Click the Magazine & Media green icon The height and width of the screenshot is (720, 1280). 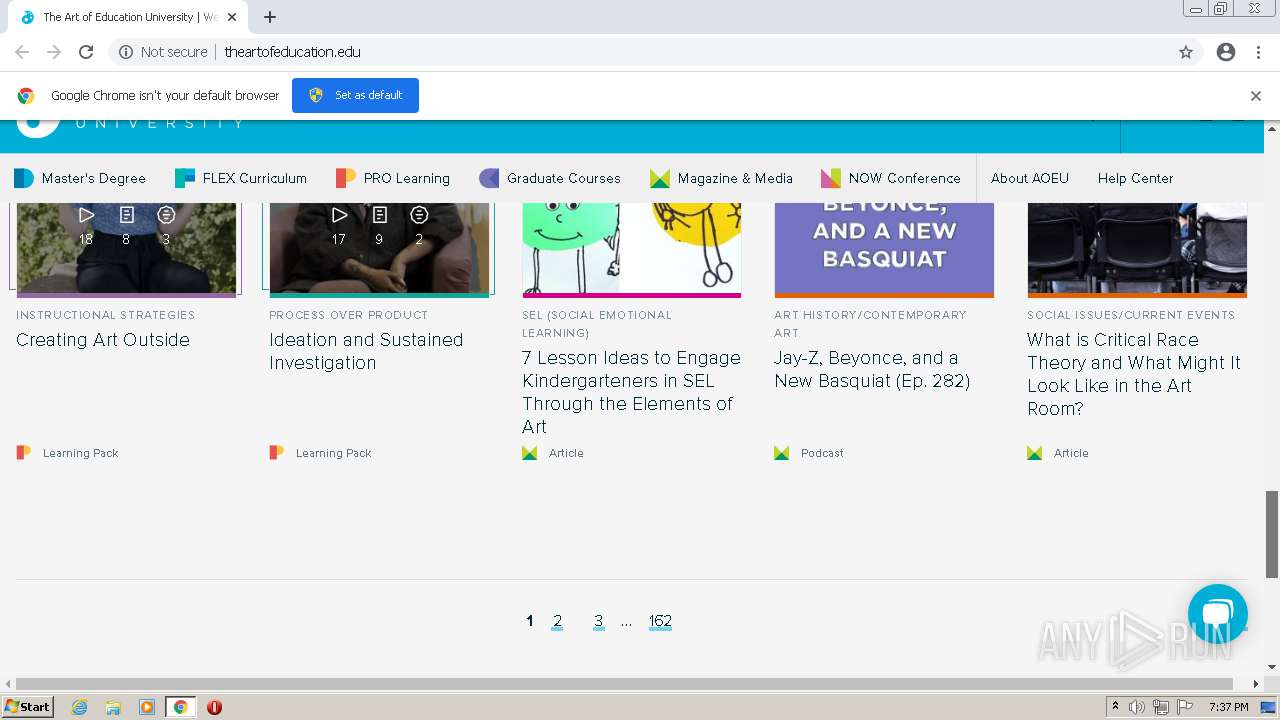click(660, 178)
